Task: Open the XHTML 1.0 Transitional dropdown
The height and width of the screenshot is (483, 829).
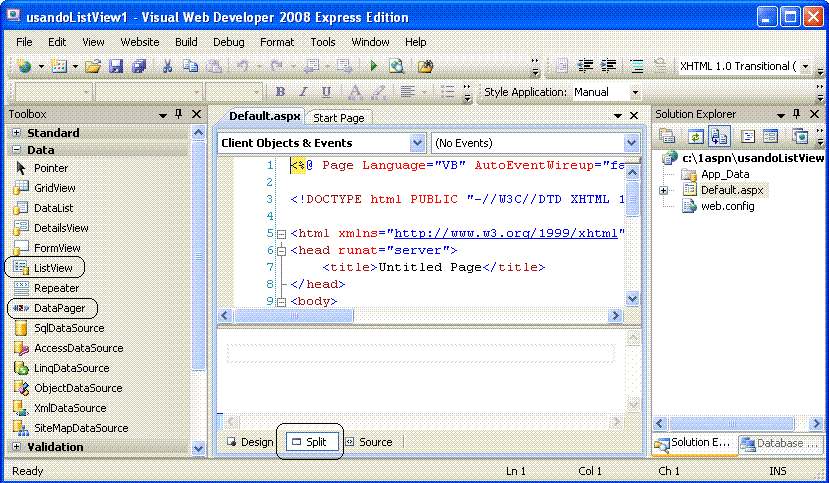Action: click(x=805, y=66)
